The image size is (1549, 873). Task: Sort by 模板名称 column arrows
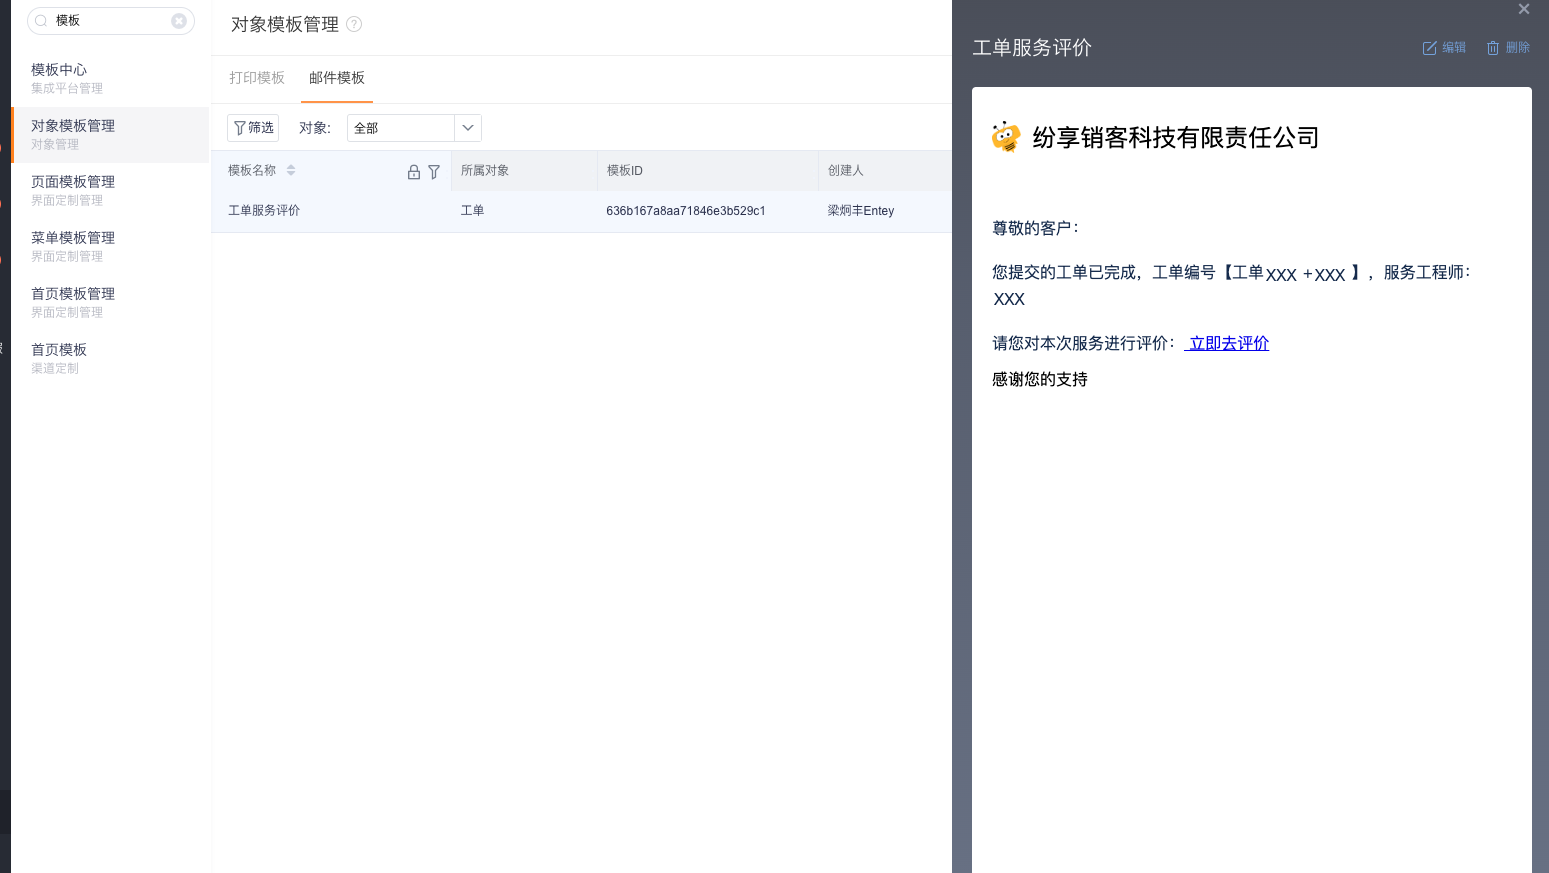[x=291, y=171]
